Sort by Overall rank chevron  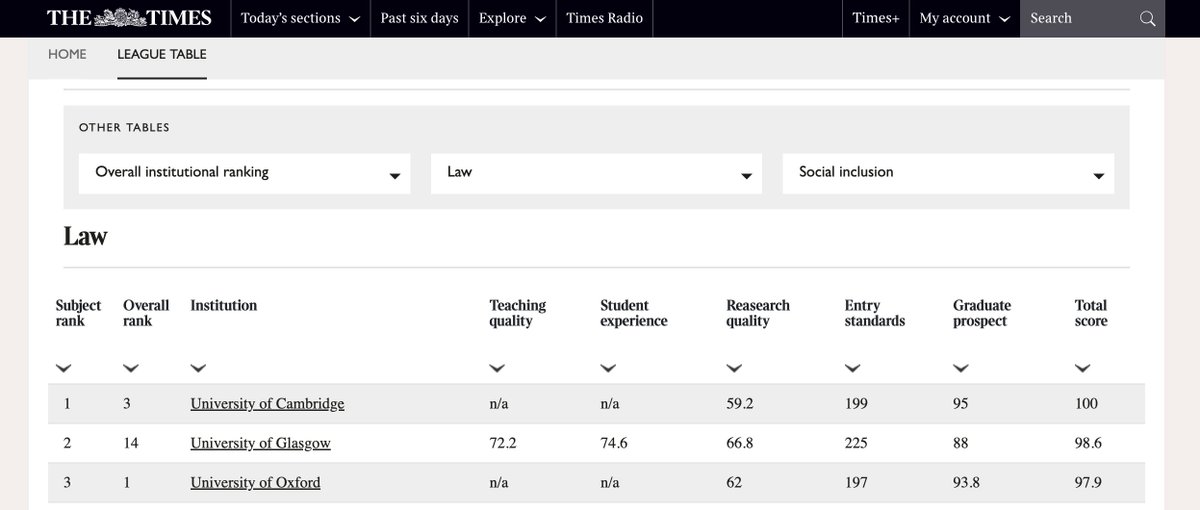(131, 368)
